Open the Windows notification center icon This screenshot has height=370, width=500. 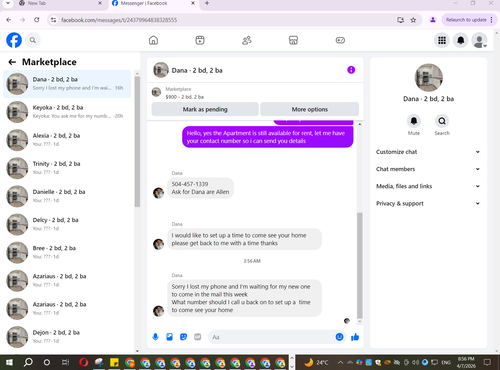click(x=487, y=362)
